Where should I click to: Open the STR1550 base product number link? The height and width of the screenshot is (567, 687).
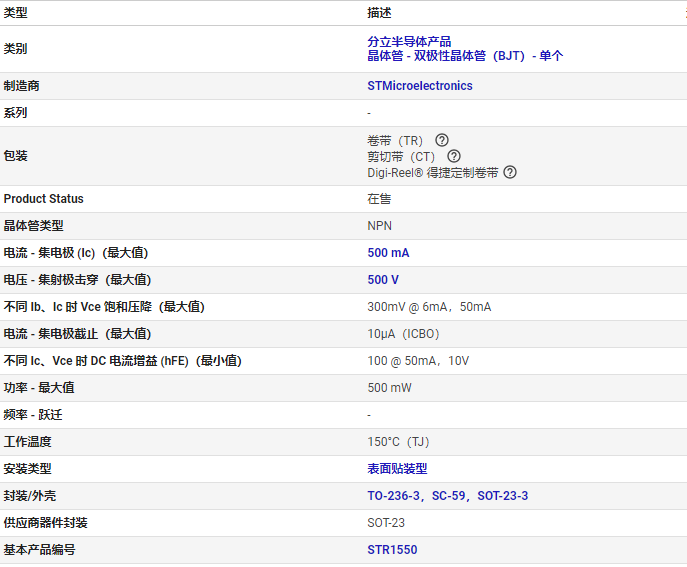tap(392, 550)
